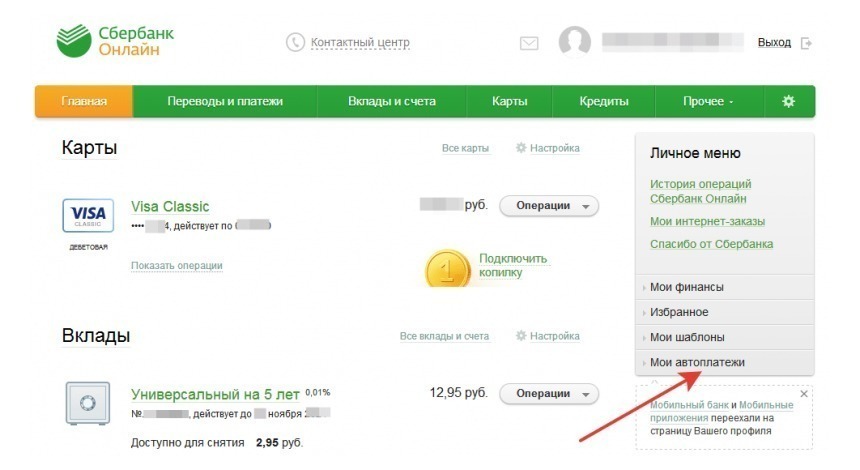Click the 12,95 руб. deposit balance
The image size is (860, 470).
(459, 393)
